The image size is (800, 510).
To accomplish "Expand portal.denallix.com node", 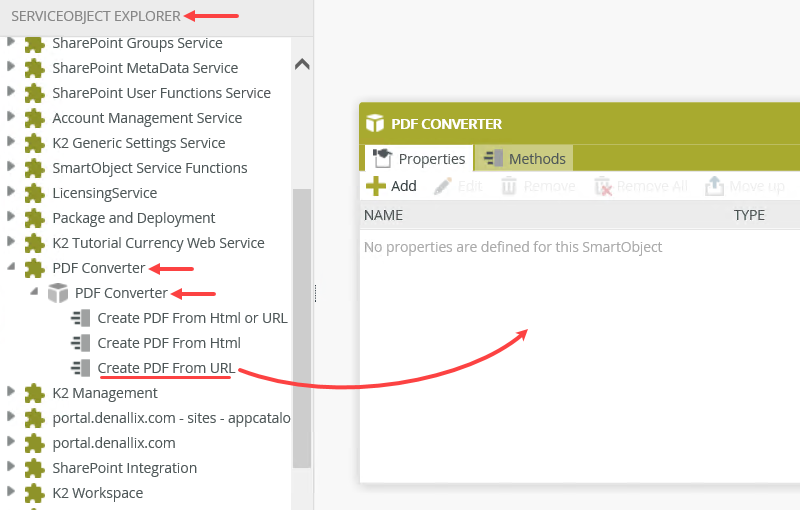I will click(11, 441).
